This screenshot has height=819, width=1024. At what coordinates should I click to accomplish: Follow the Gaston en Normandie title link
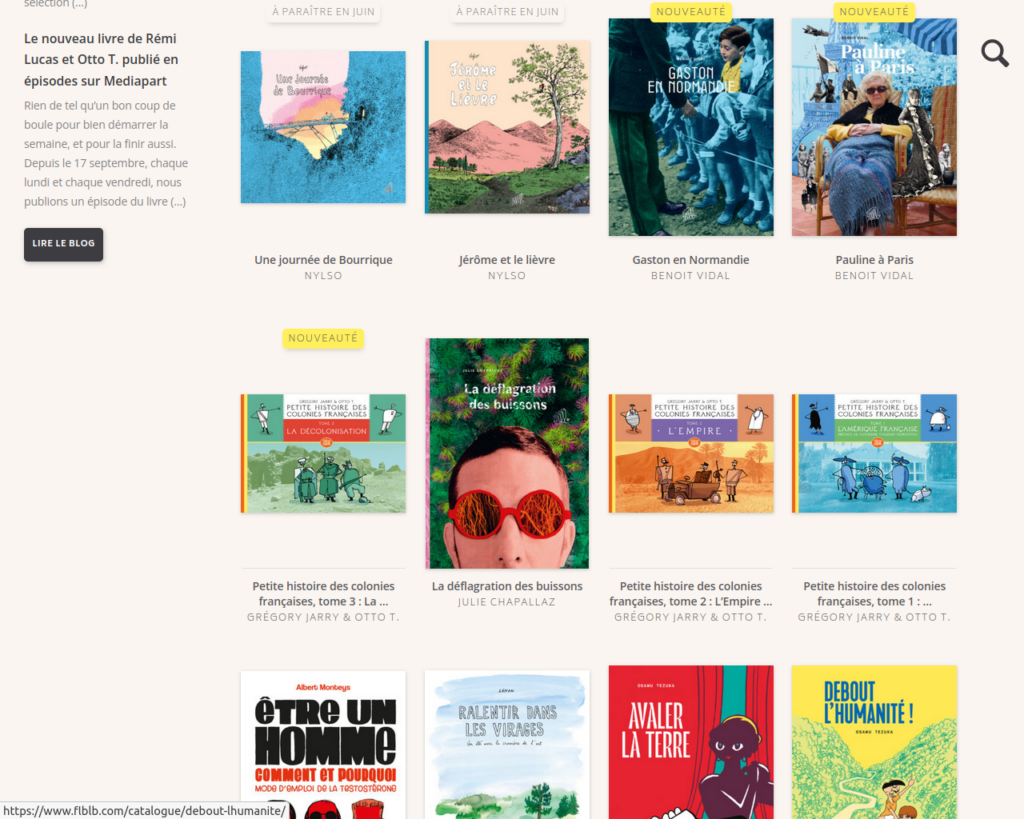click(x=691, y=260)
